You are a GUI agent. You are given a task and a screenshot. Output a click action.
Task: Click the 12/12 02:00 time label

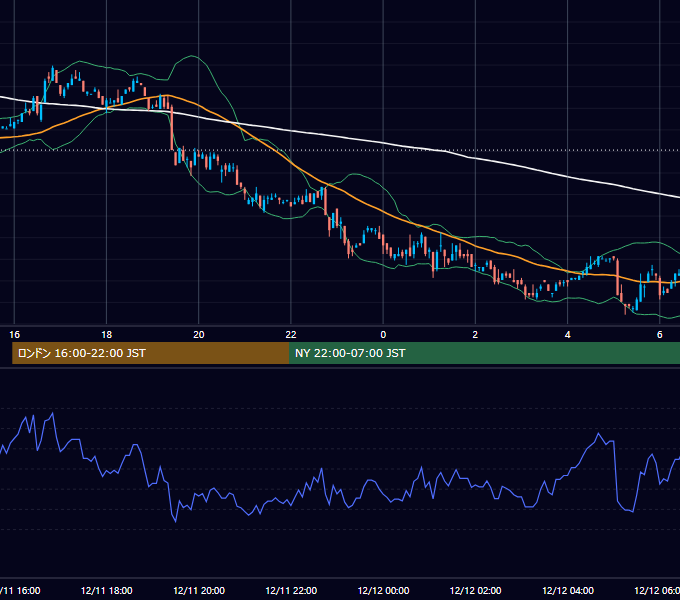[x=475, y=590]
